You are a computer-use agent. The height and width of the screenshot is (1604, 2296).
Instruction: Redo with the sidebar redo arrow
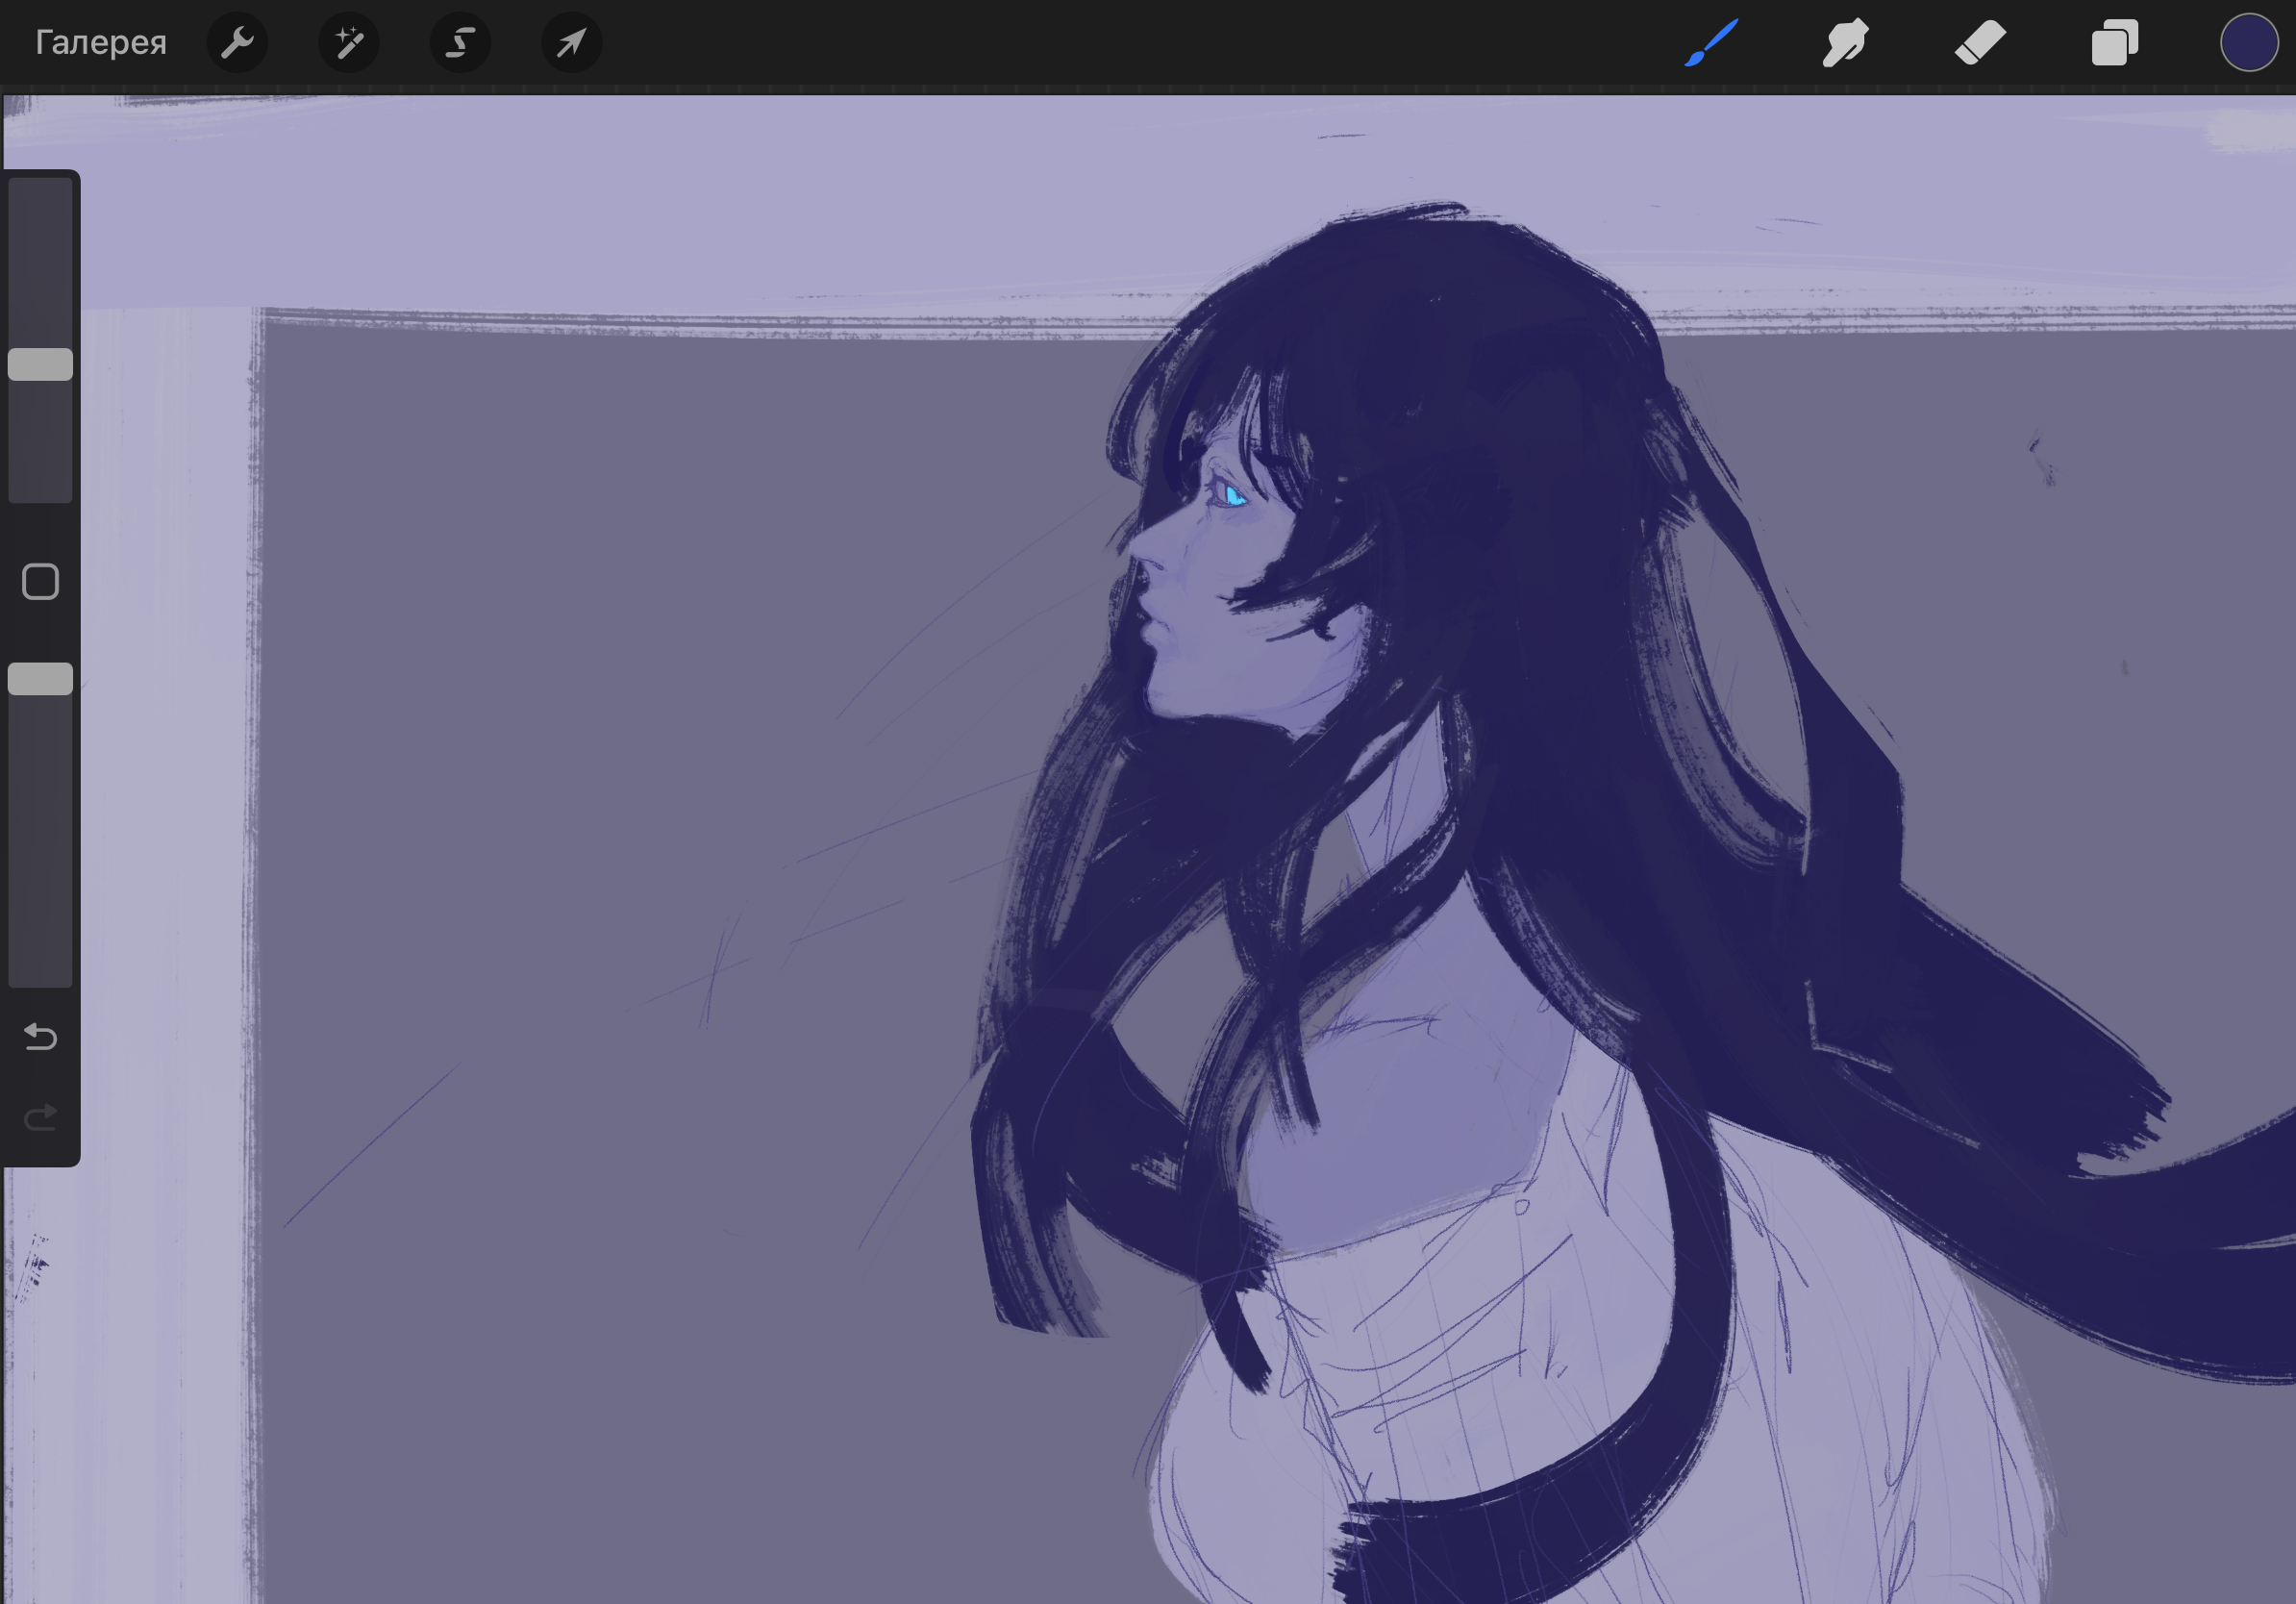coord(40,1117)
